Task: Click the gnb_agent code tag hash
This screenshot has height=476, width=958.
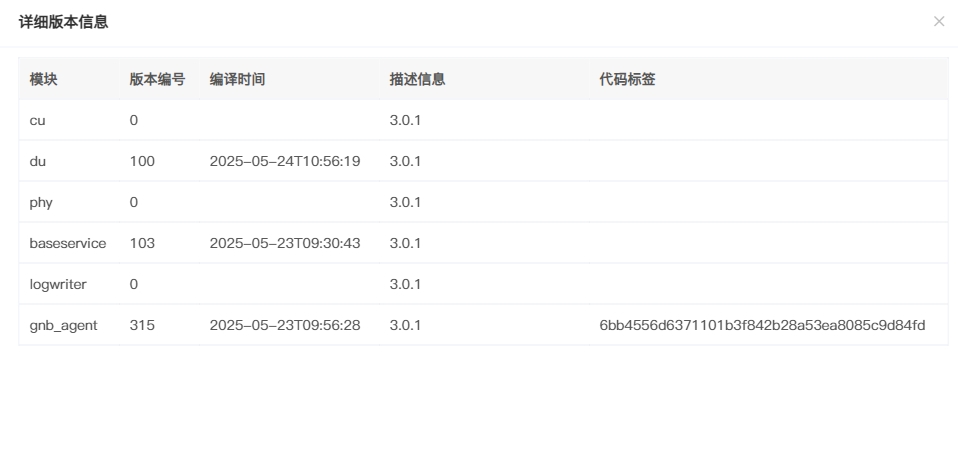Action: coord(762,325)
